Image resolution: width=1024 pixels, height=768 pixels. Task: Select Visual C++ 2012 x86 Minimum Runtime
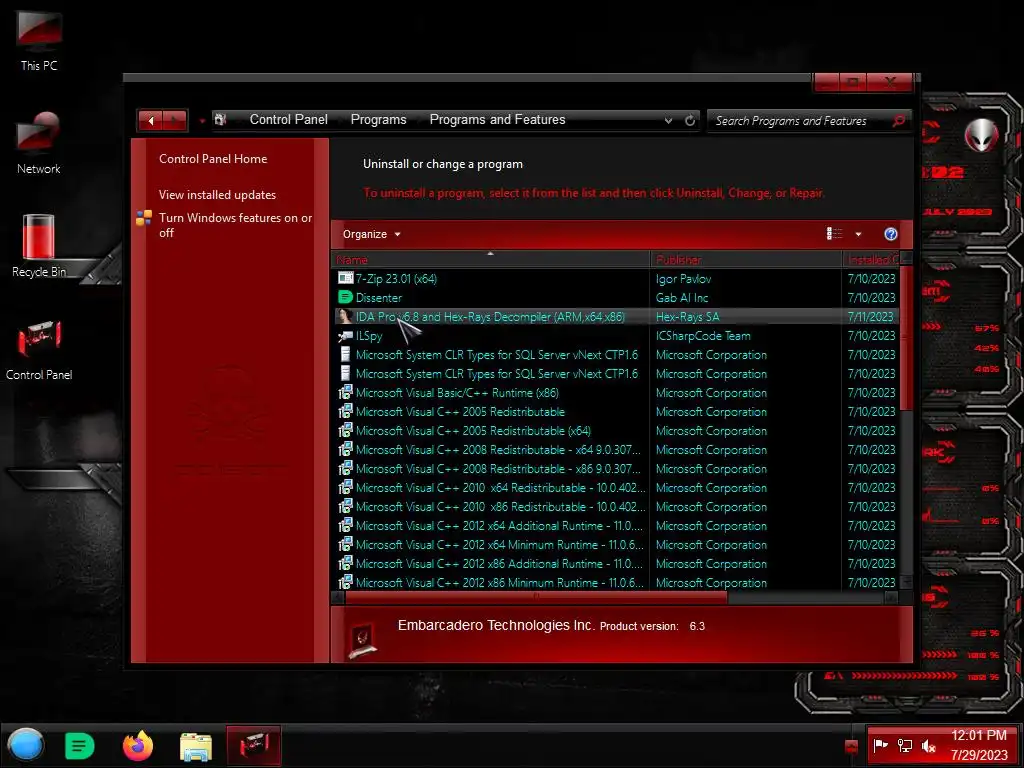pos(499,582)
